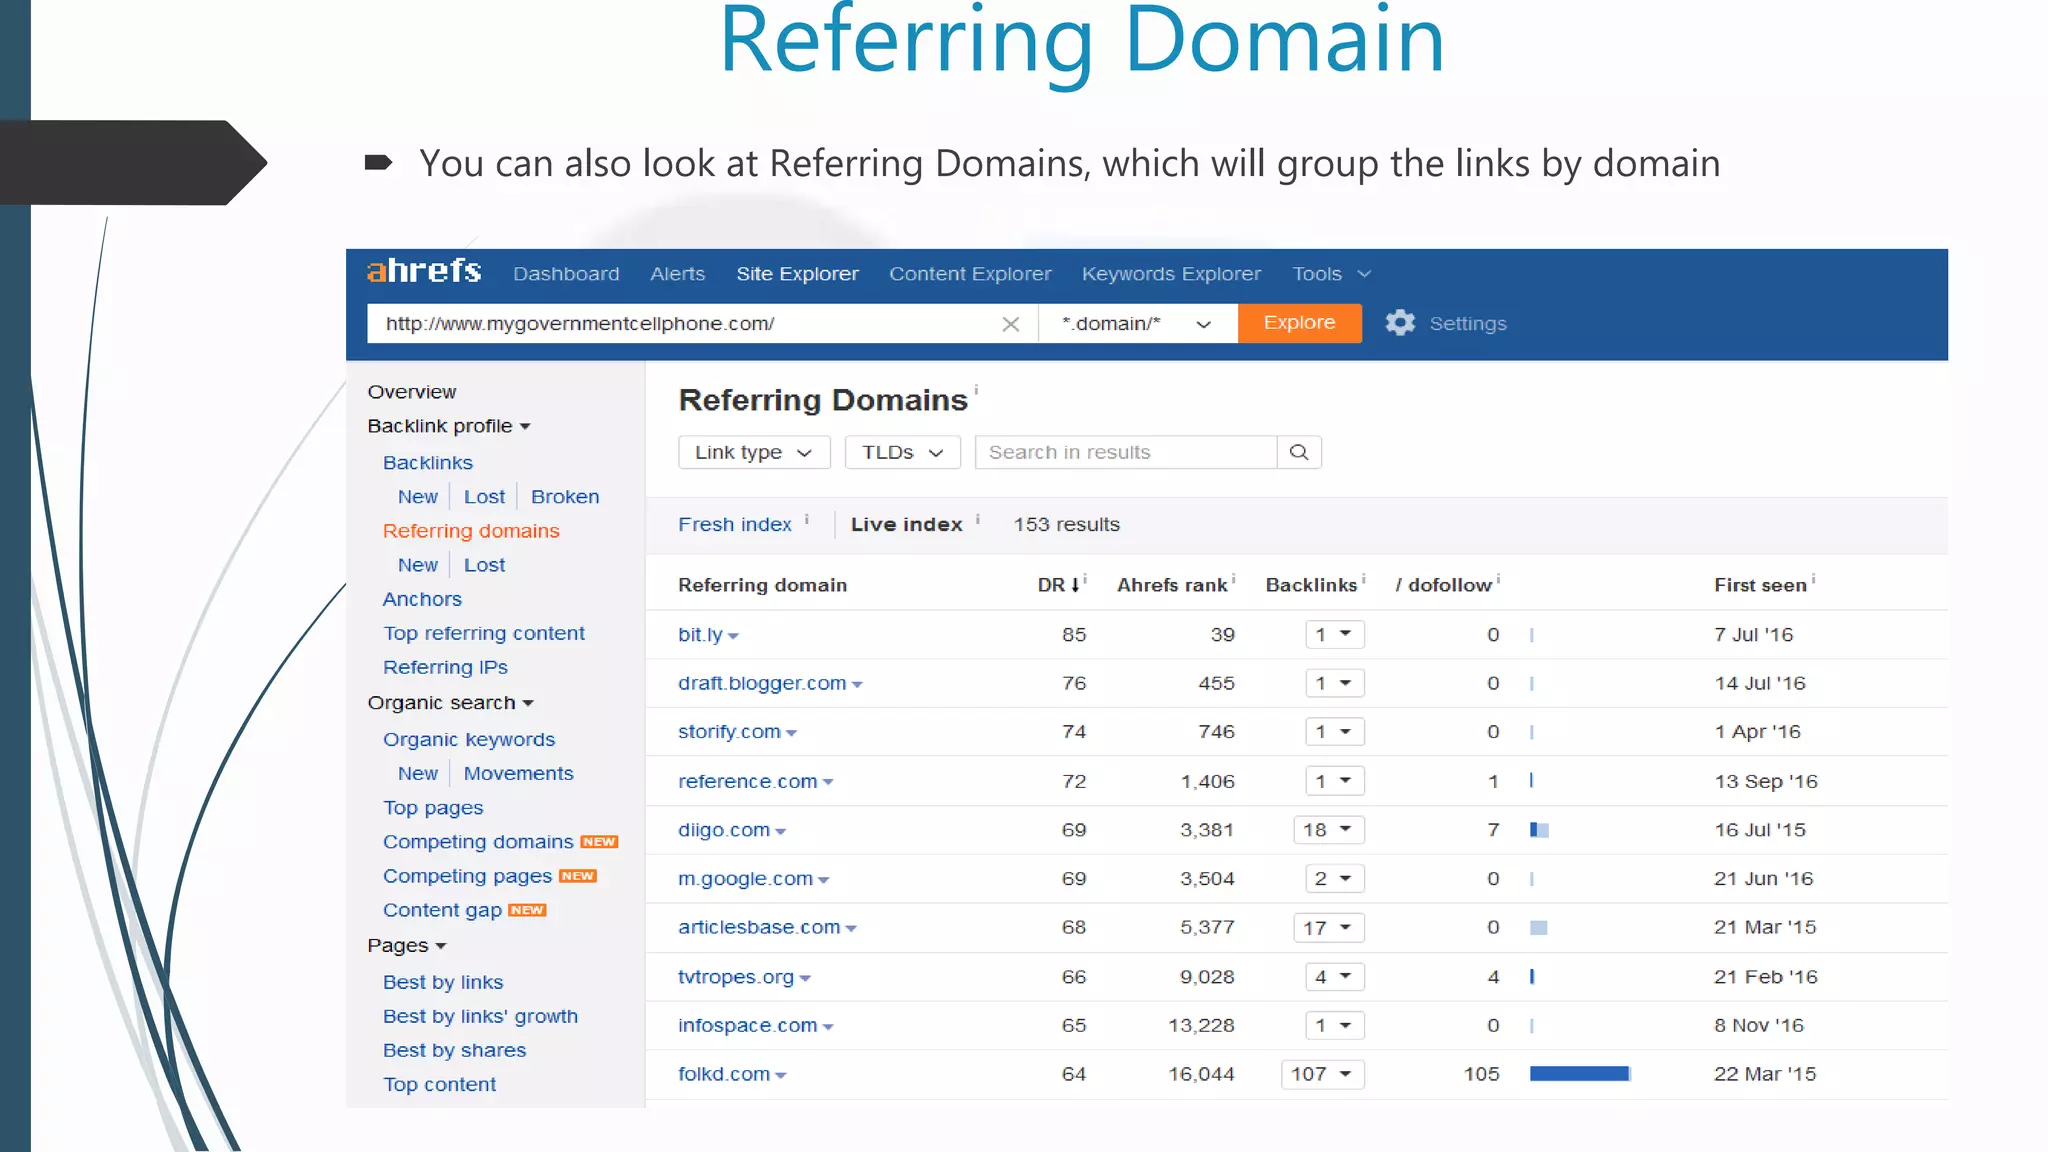Expand folkd.com backlinks count 107

[x=1322, y=1074]
